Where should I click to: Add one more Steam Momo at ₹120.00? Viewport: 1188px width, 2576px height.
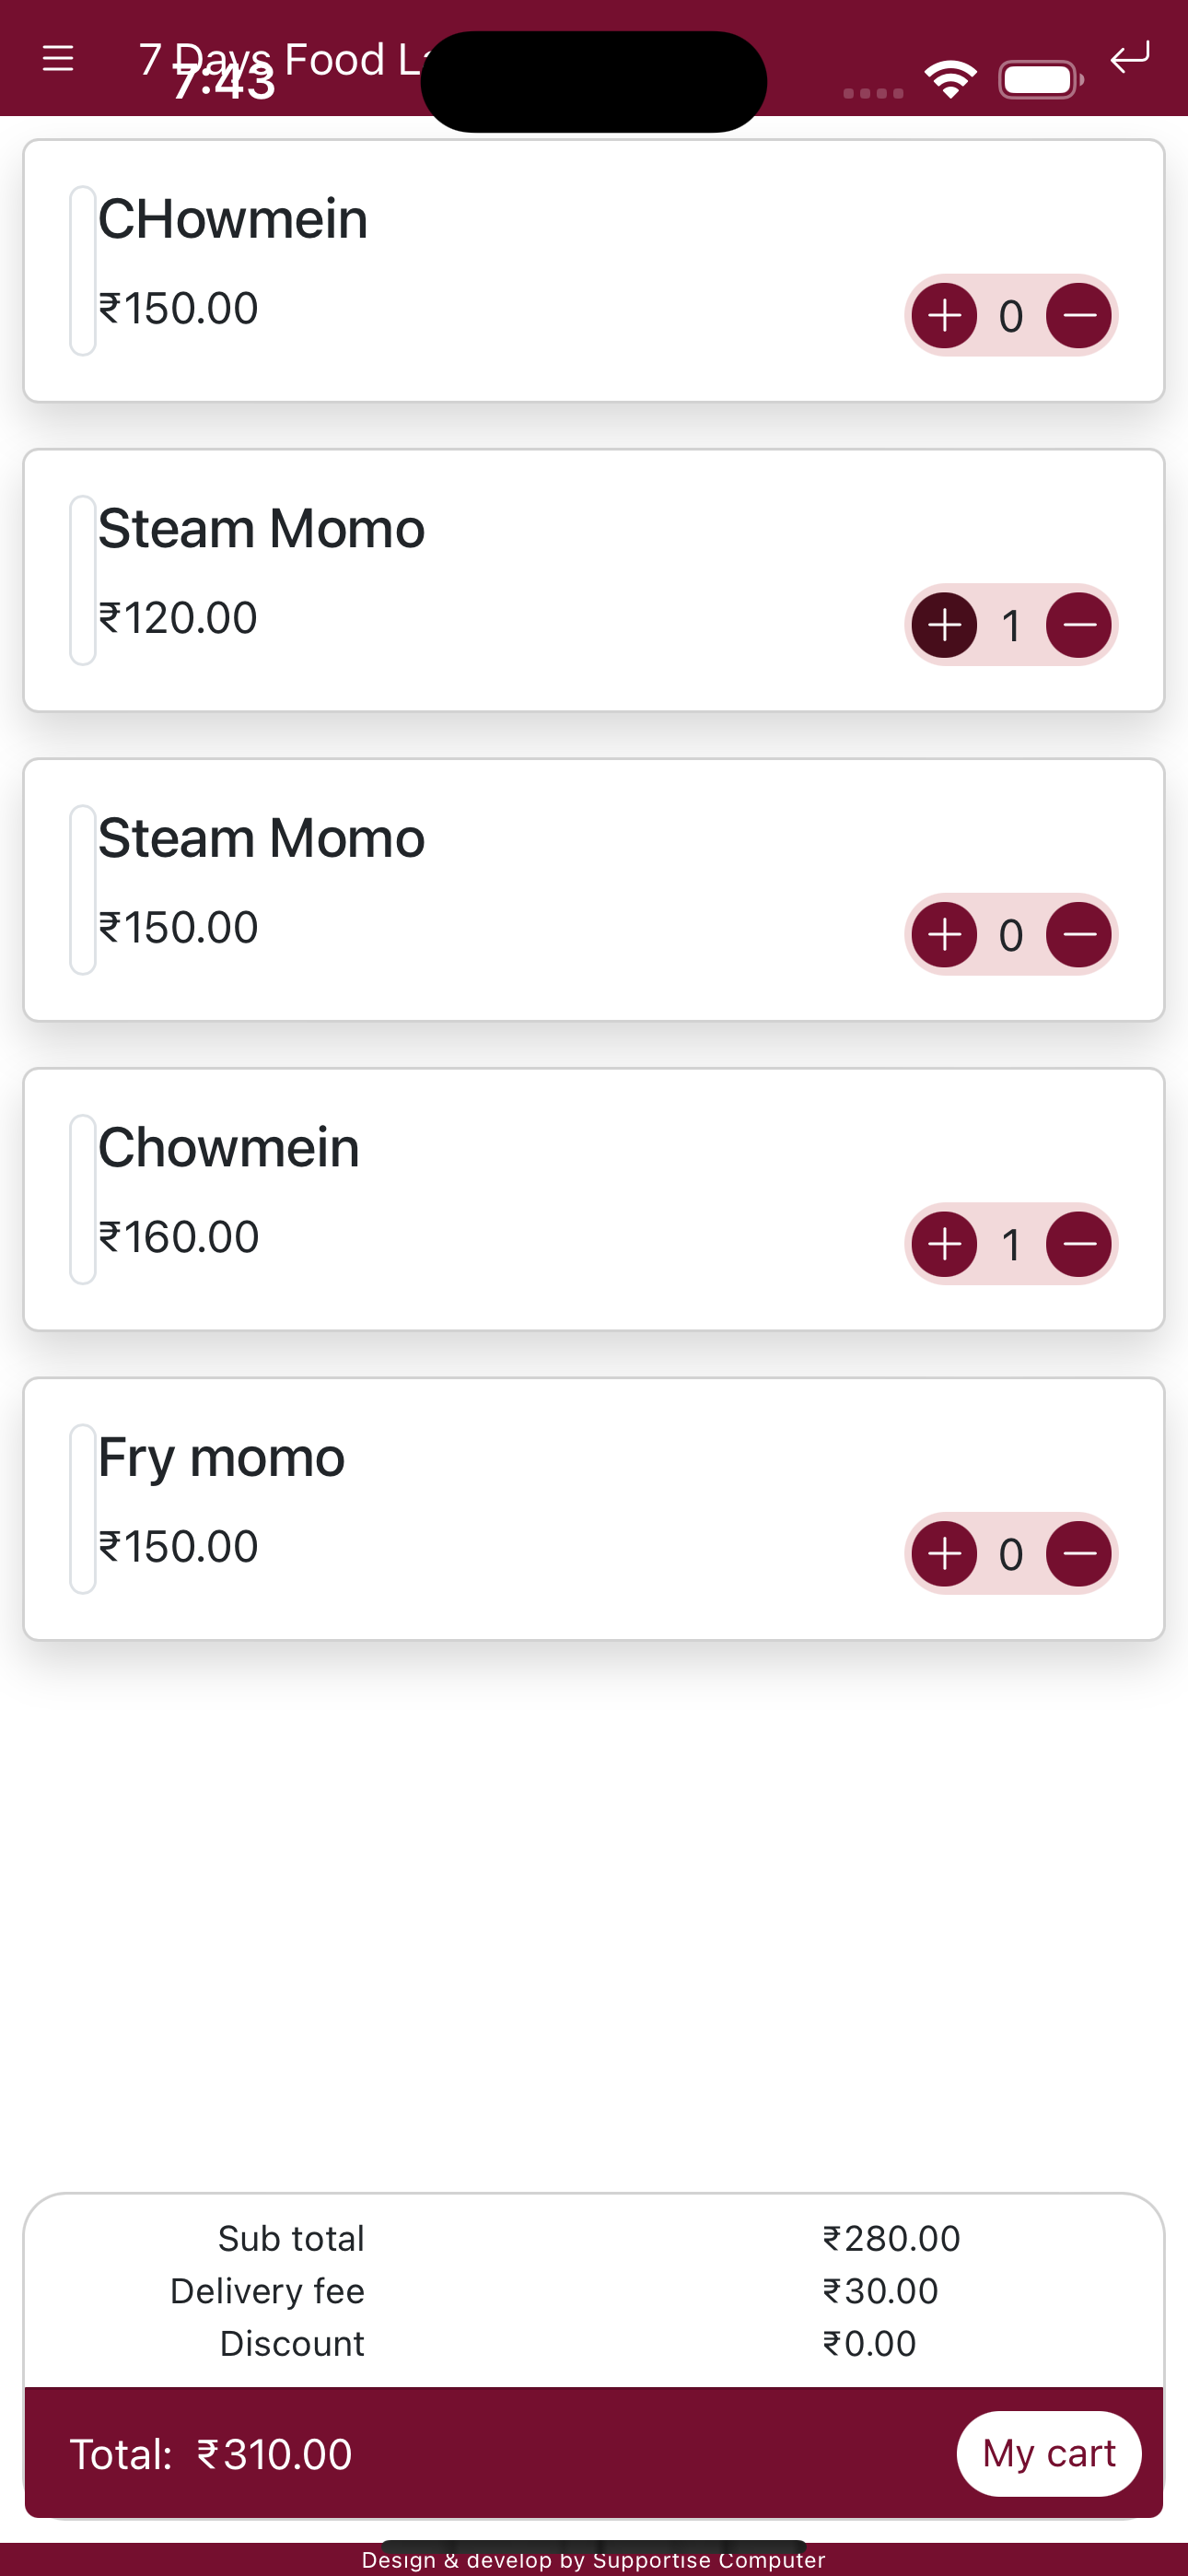[944, 625]
